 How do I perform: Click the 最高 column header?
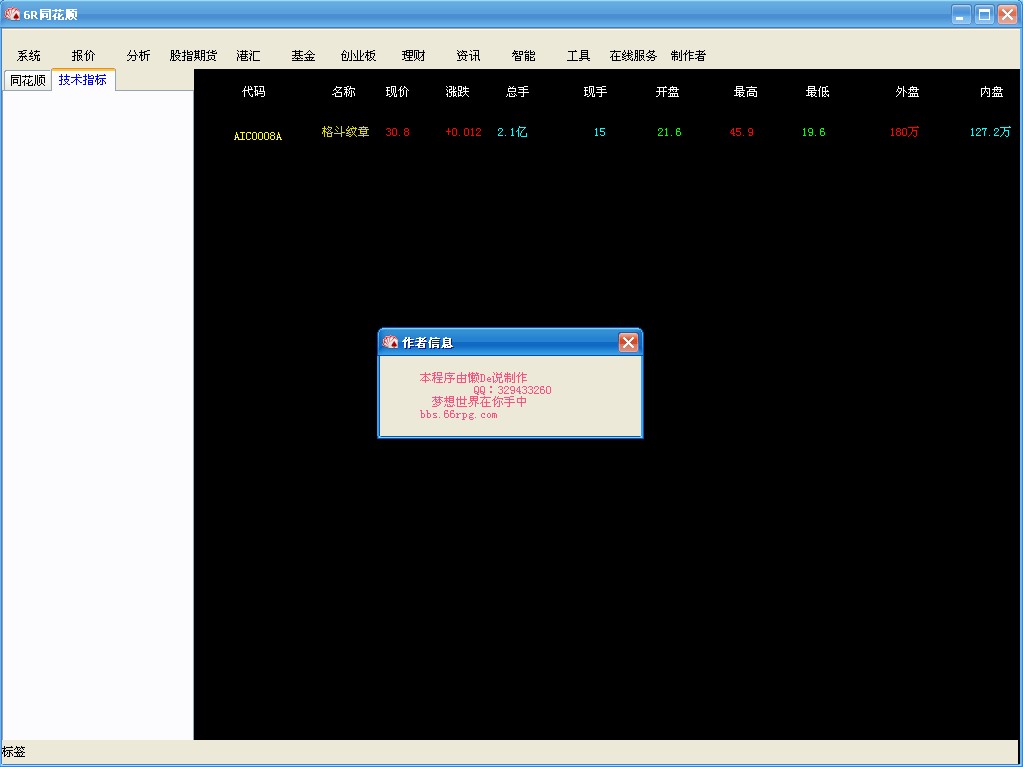[x=746, y=92]
